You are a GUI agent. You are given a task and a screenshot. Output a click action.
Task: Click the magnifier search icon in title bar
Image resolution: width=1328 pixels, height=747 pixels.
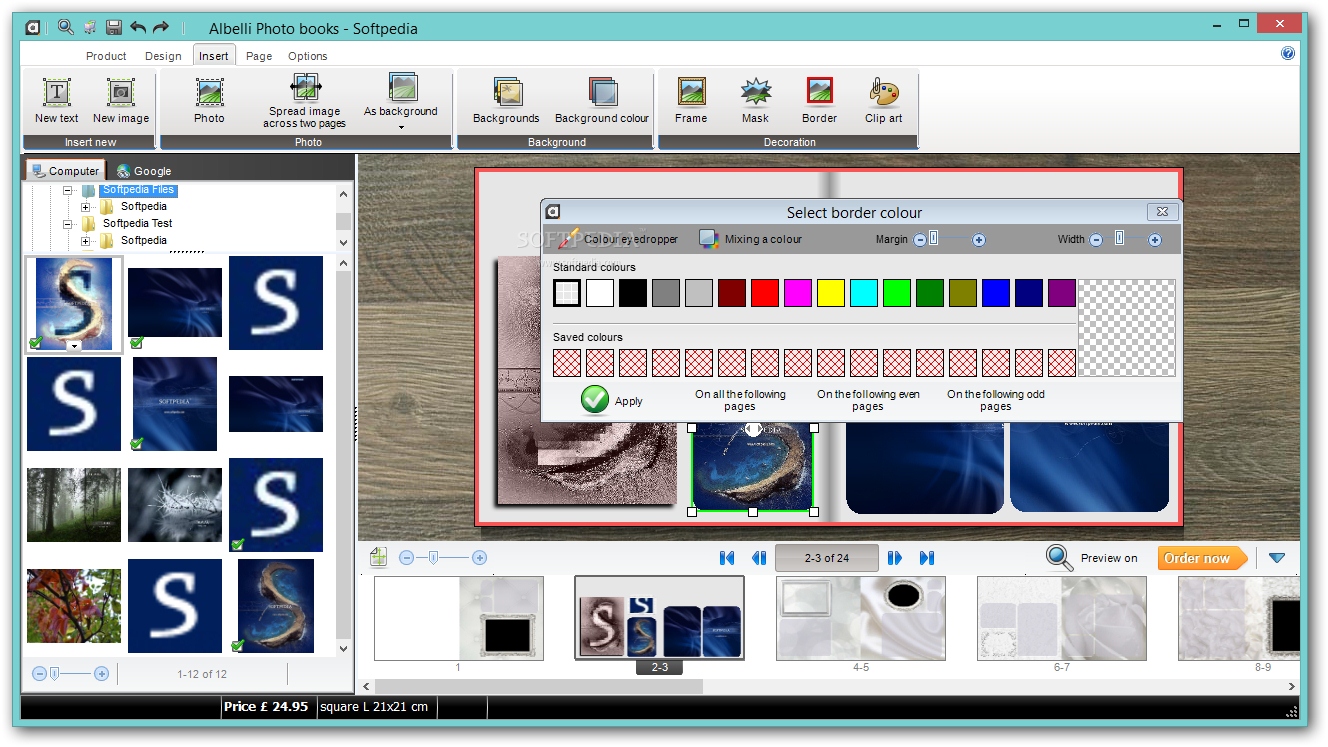(66, 27)
